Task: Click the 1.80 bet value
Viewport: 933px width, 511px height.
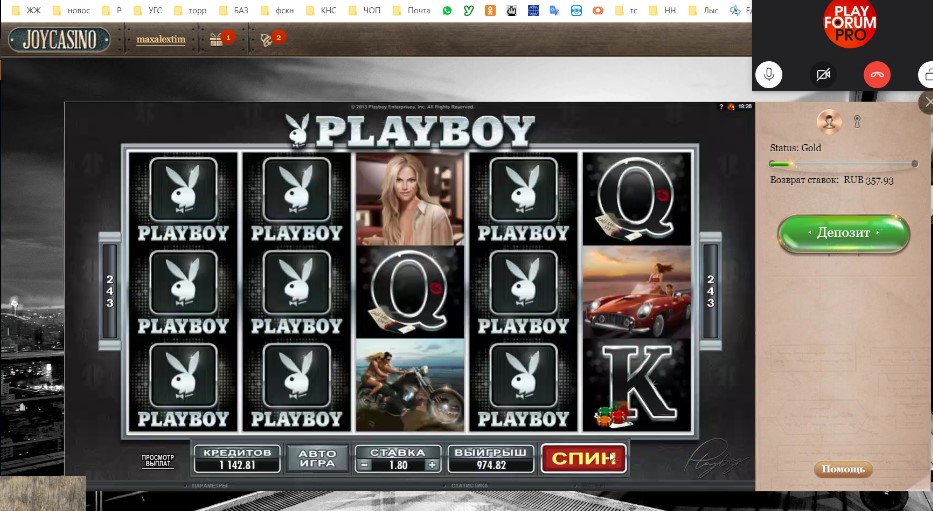Action: [x=398, y=465]
